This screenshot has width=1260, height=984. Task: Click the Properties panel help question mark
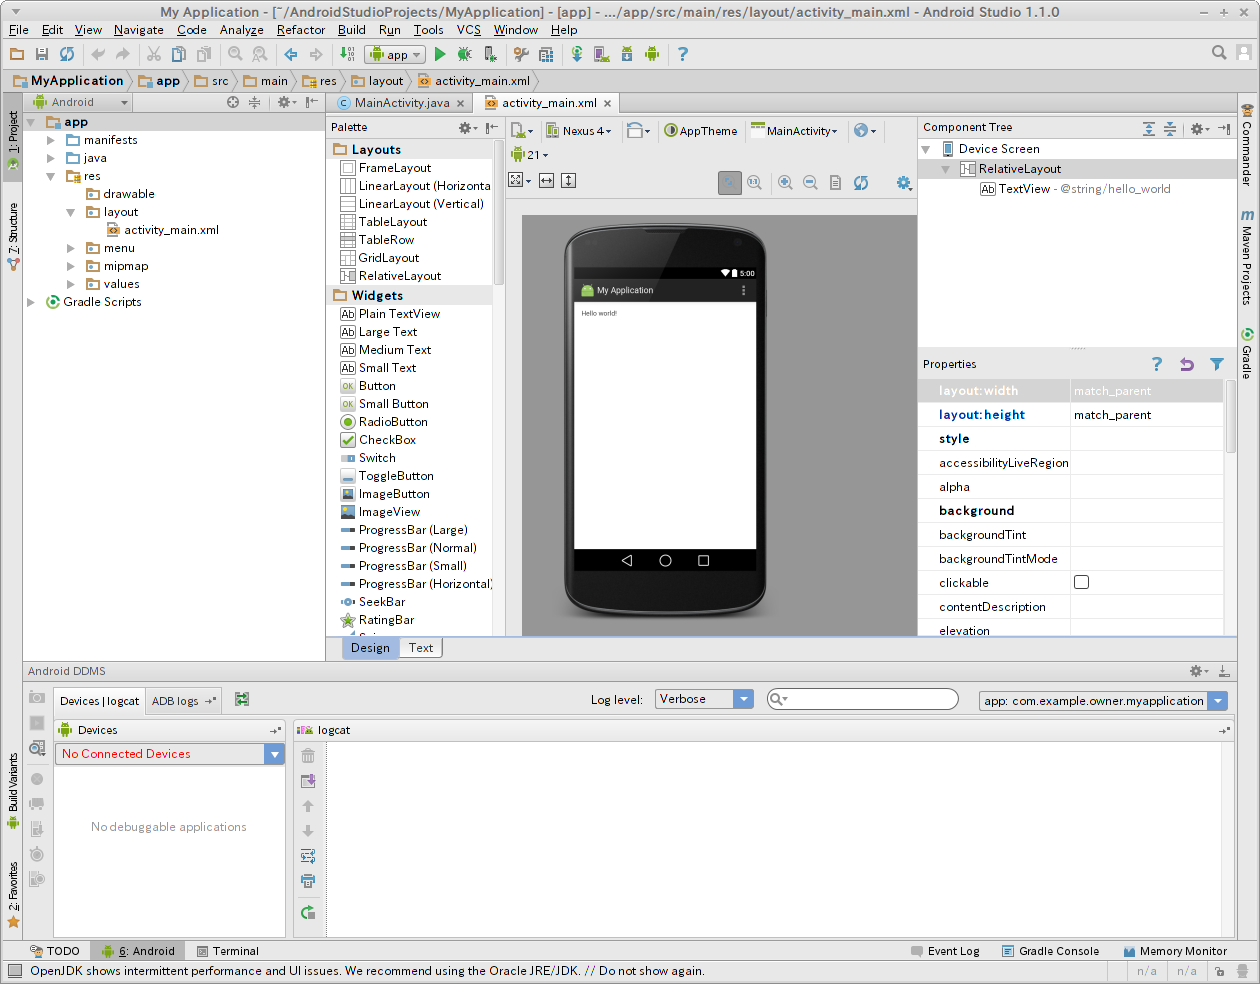(1157, 364)
